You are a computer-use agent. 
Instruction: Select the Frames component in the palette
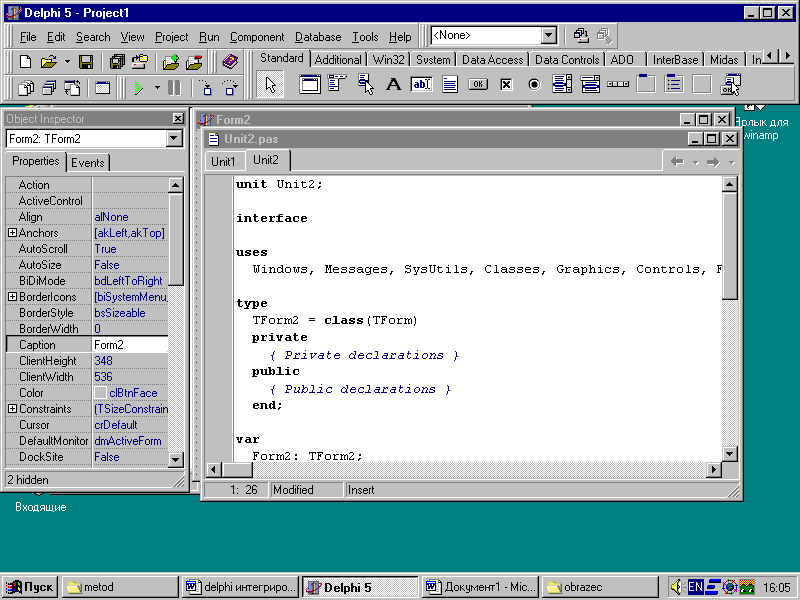click(x=310, y=84)
